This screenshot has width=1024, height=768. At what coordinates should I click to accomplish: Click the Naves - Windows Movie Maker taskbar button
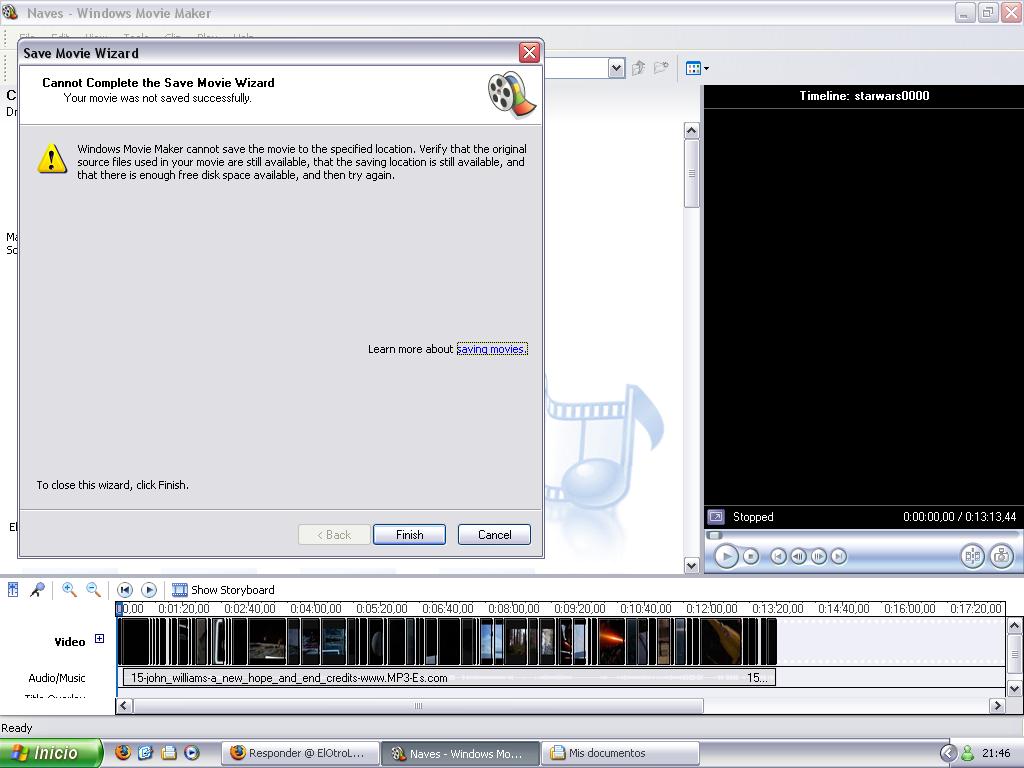(460, 753)
